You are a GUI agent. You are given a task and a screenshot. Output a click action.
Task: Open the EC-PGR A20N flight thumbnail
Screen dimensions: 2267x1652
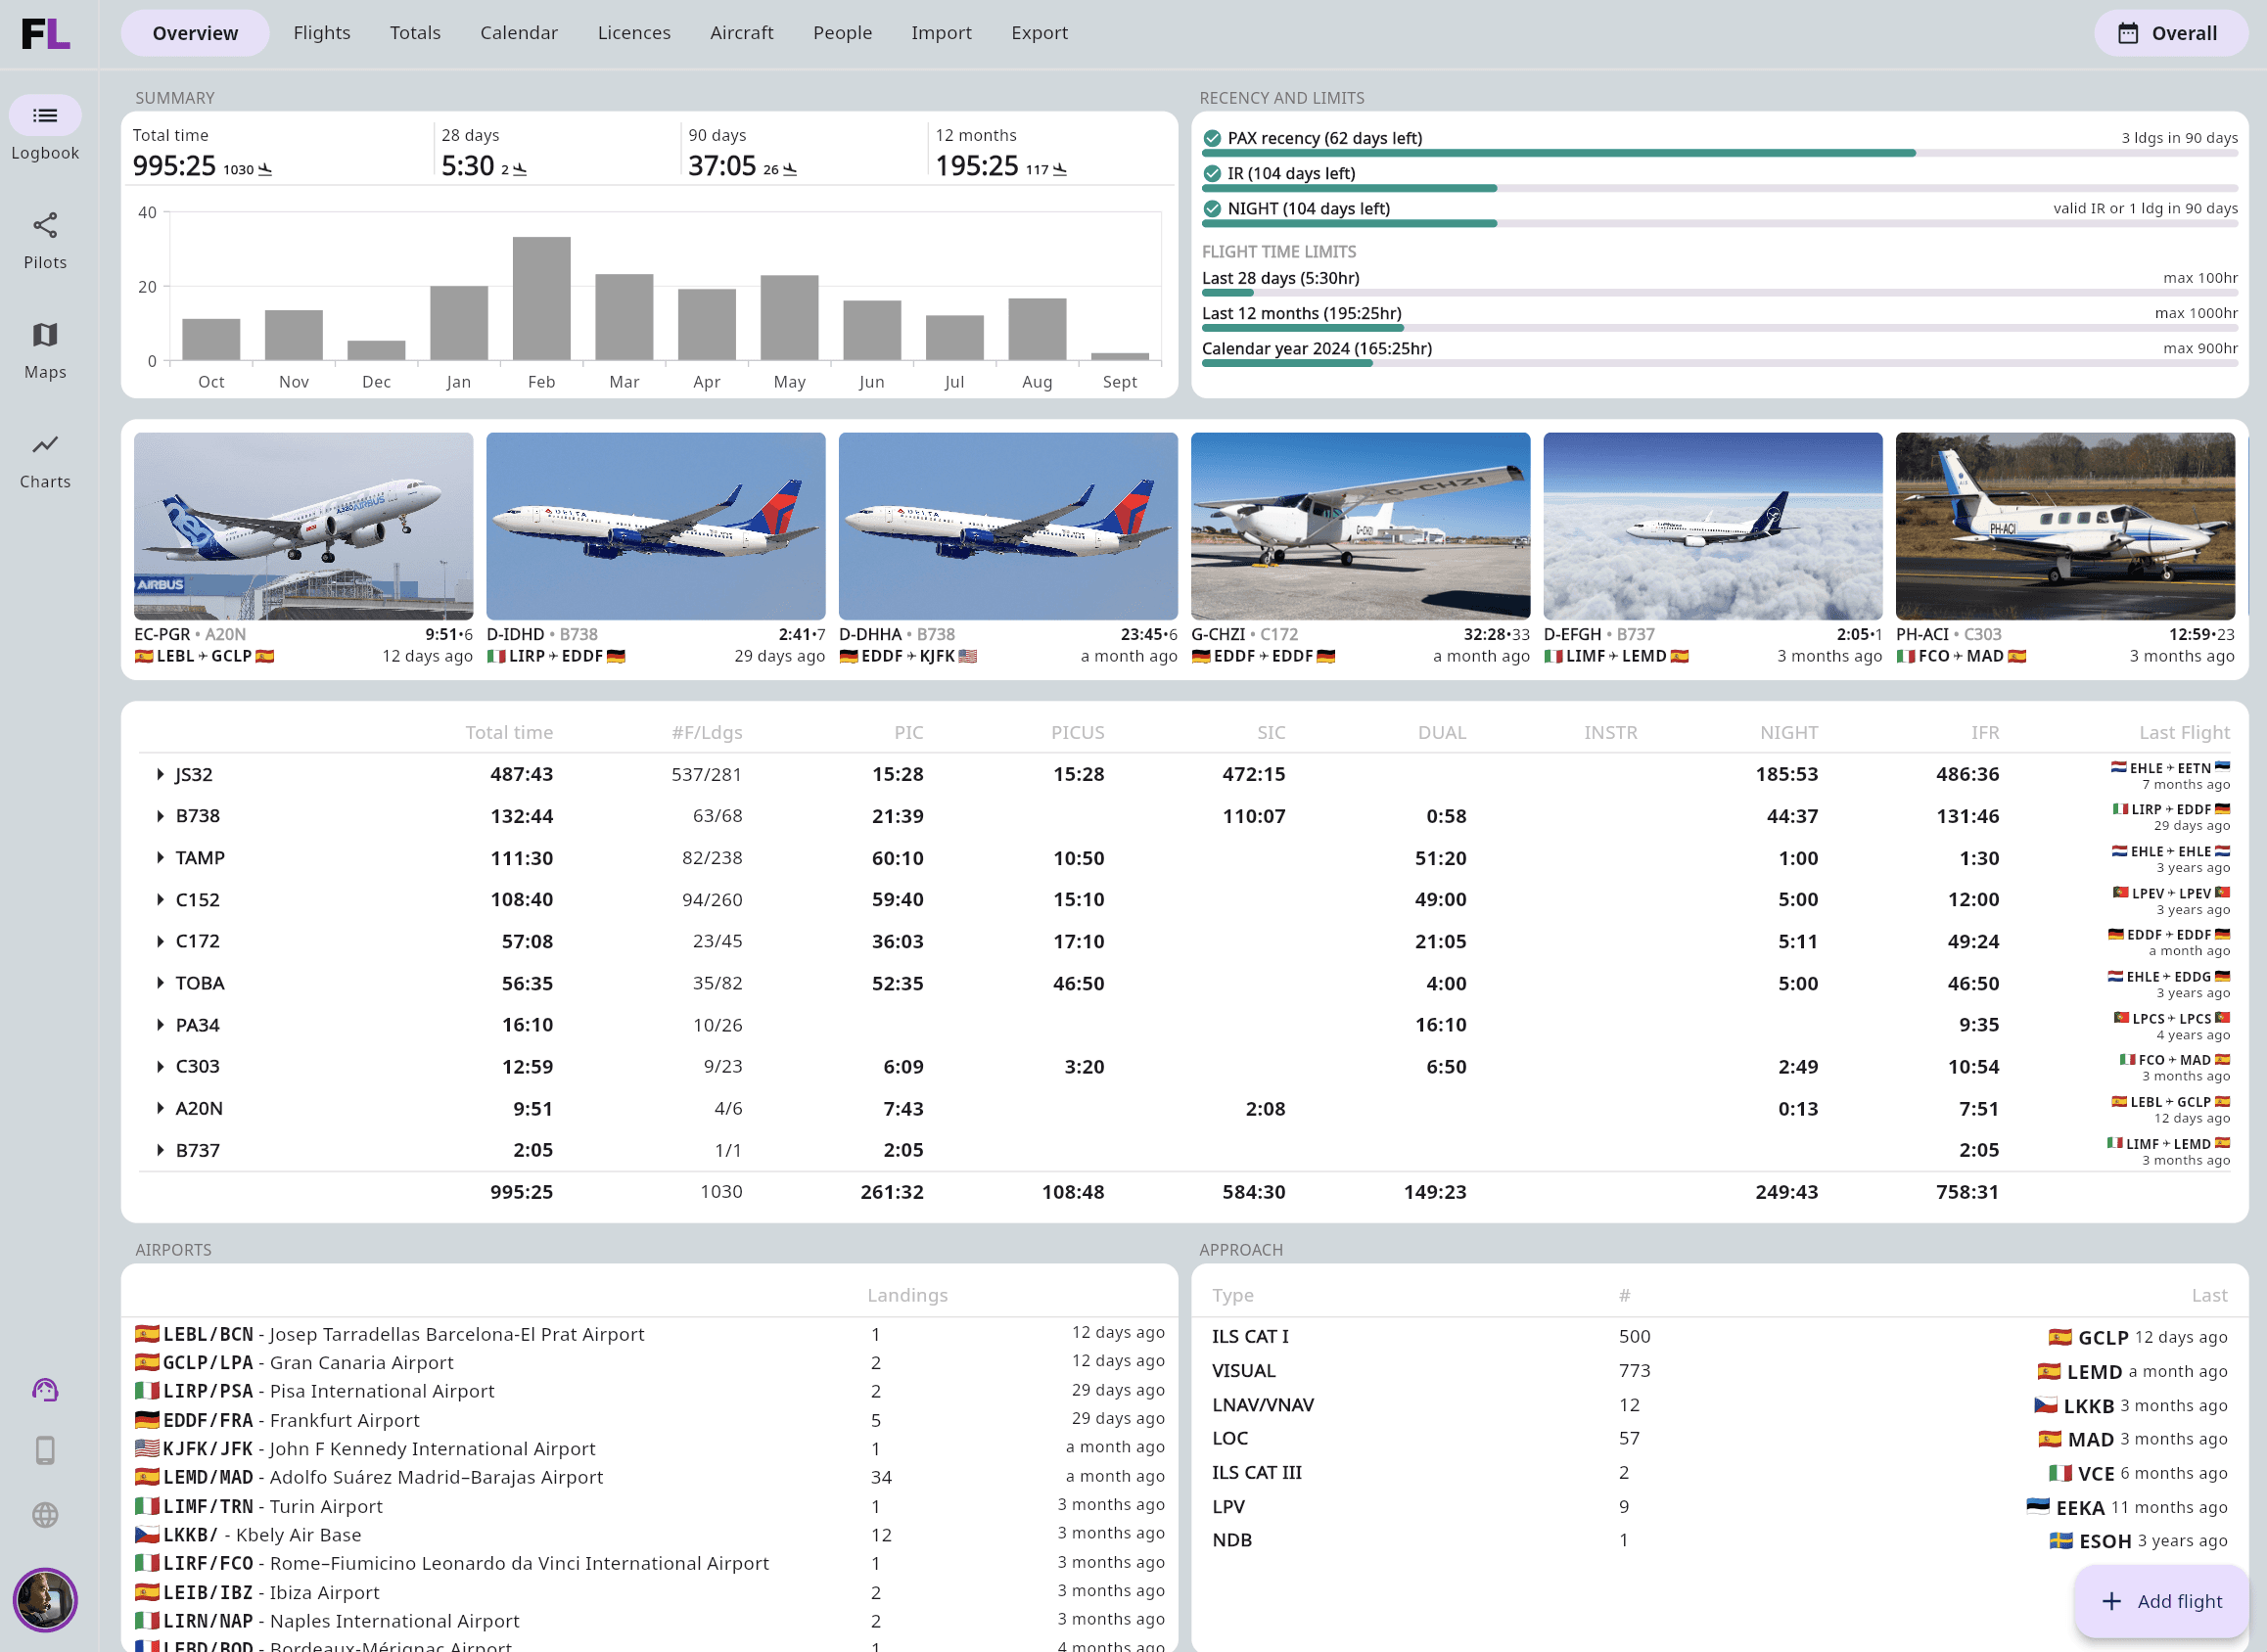point(303,526)
